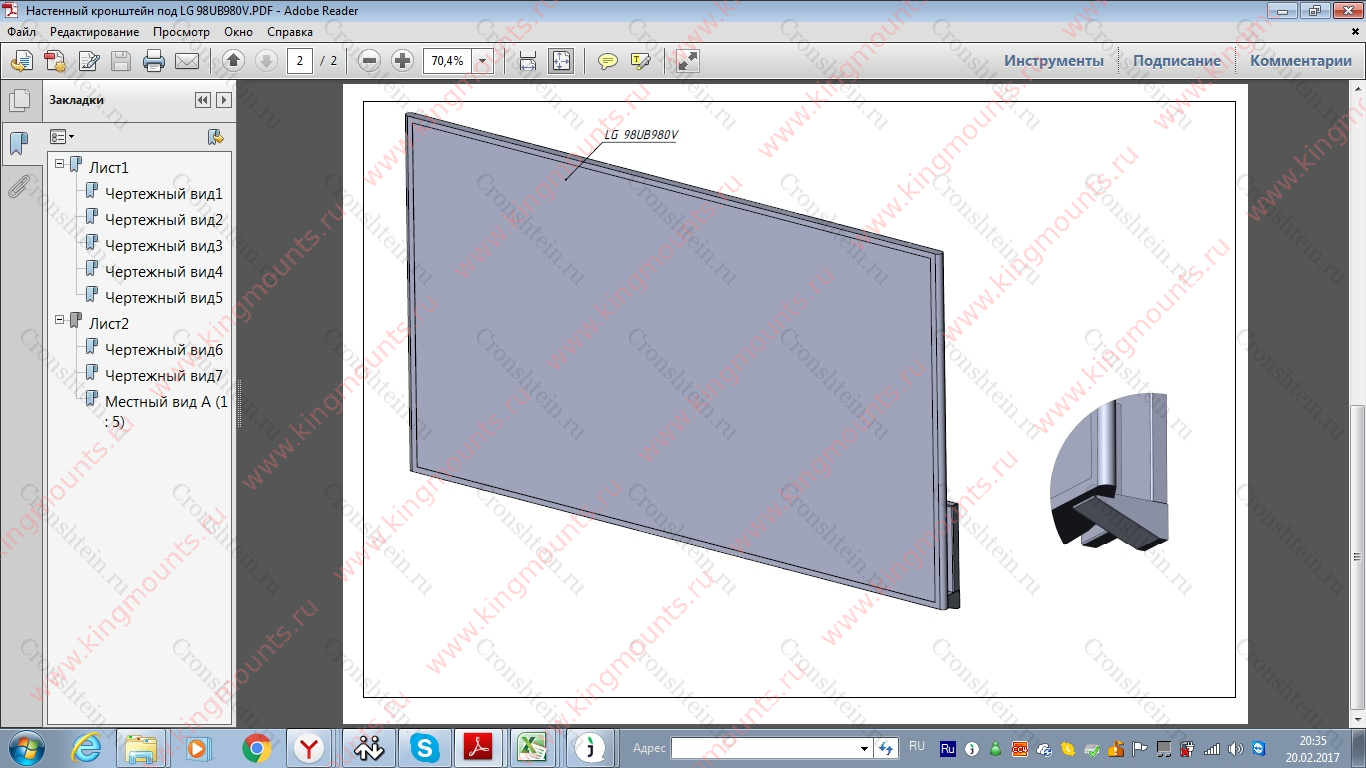This screenshot has width=1366, height=768.
Task: Toggle fit one full page view
Action: point(560,61)
